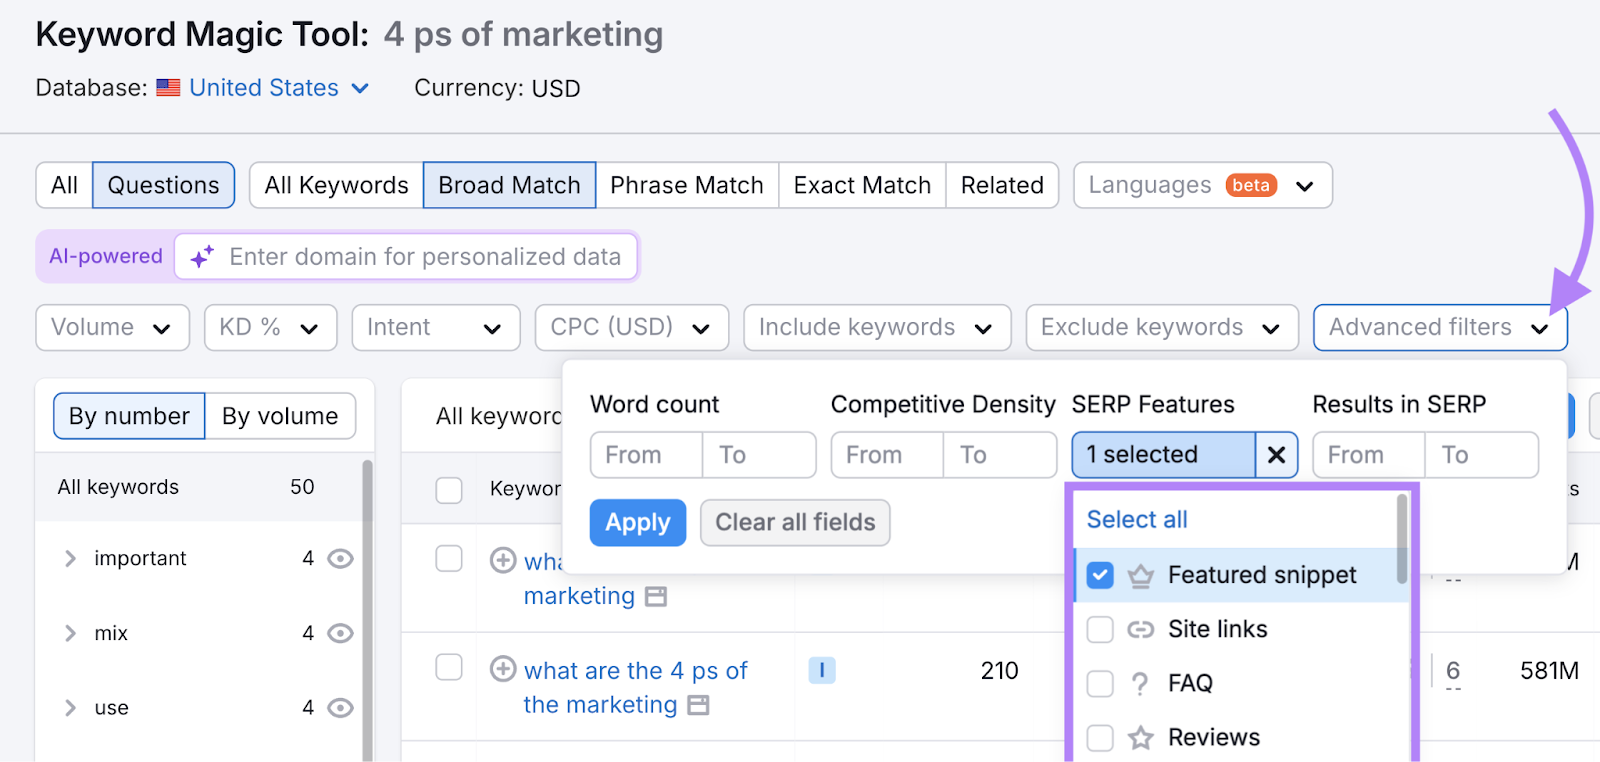Open SERP icon next to 'the marketing' keyword
The height and width of the screenshot is (762, 1600).
pos(699,705)
